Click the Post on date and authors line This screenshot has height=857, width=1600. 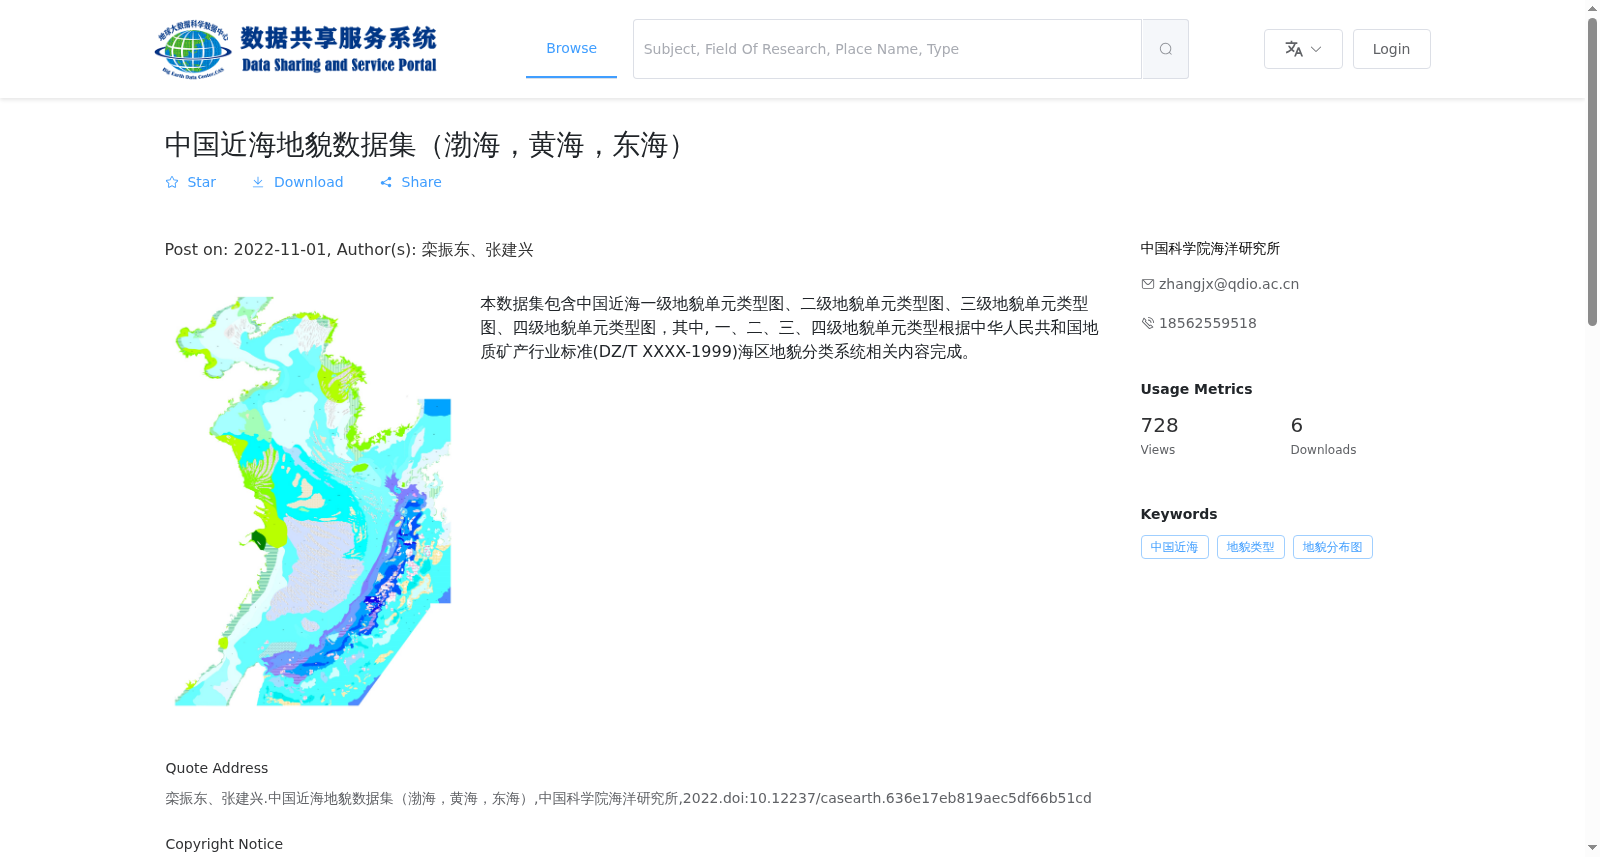[x=349, y=249]
